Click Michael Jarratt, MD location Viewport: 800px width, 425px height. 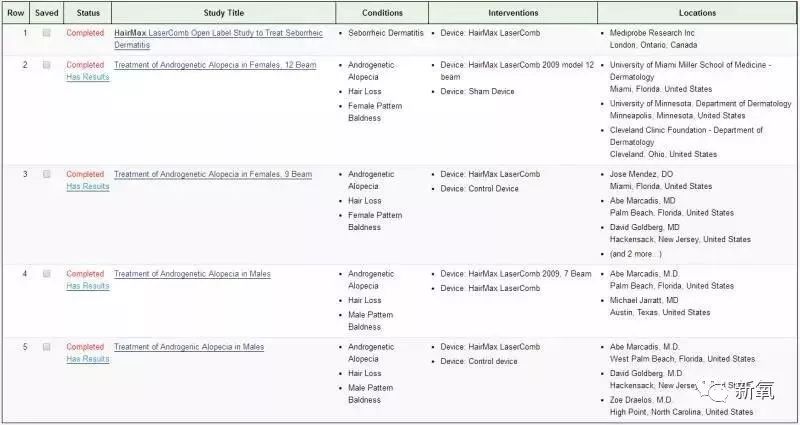point(660,306)
